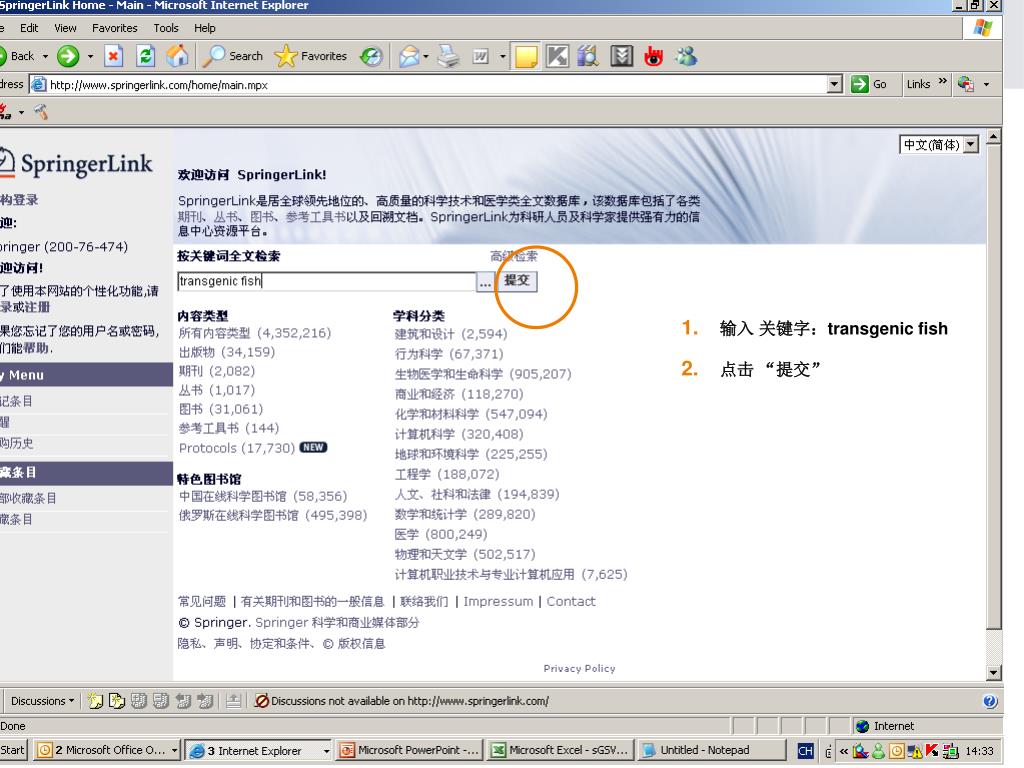Click the page scrollbar down arrow
Image resolution: width=1024 pixels, height=768 pixels.
pyautogui.click(x=993, y=672)
